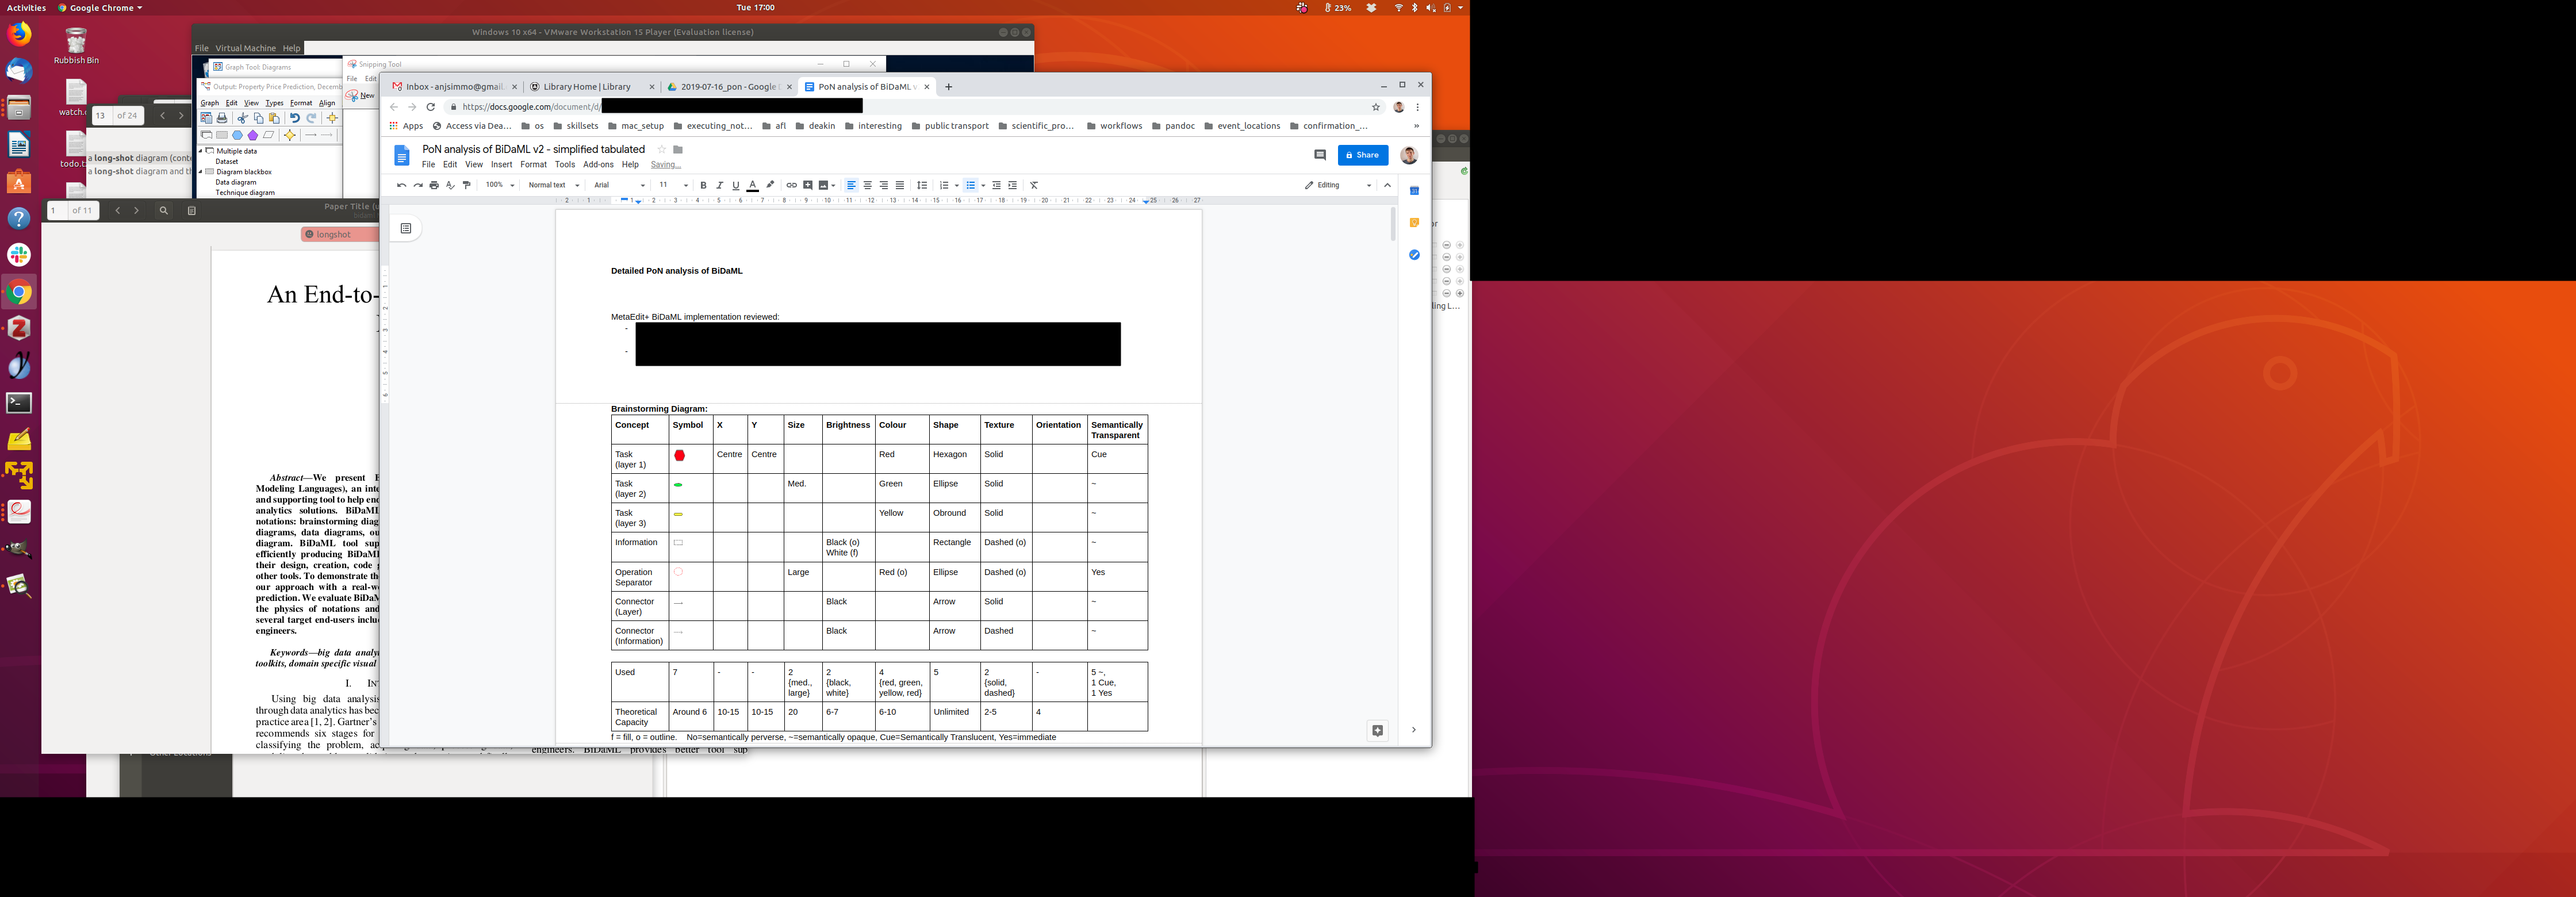Screen dimensions: 2576x897
Task: Click the highlight color marker icon
Action: [770, 185]
